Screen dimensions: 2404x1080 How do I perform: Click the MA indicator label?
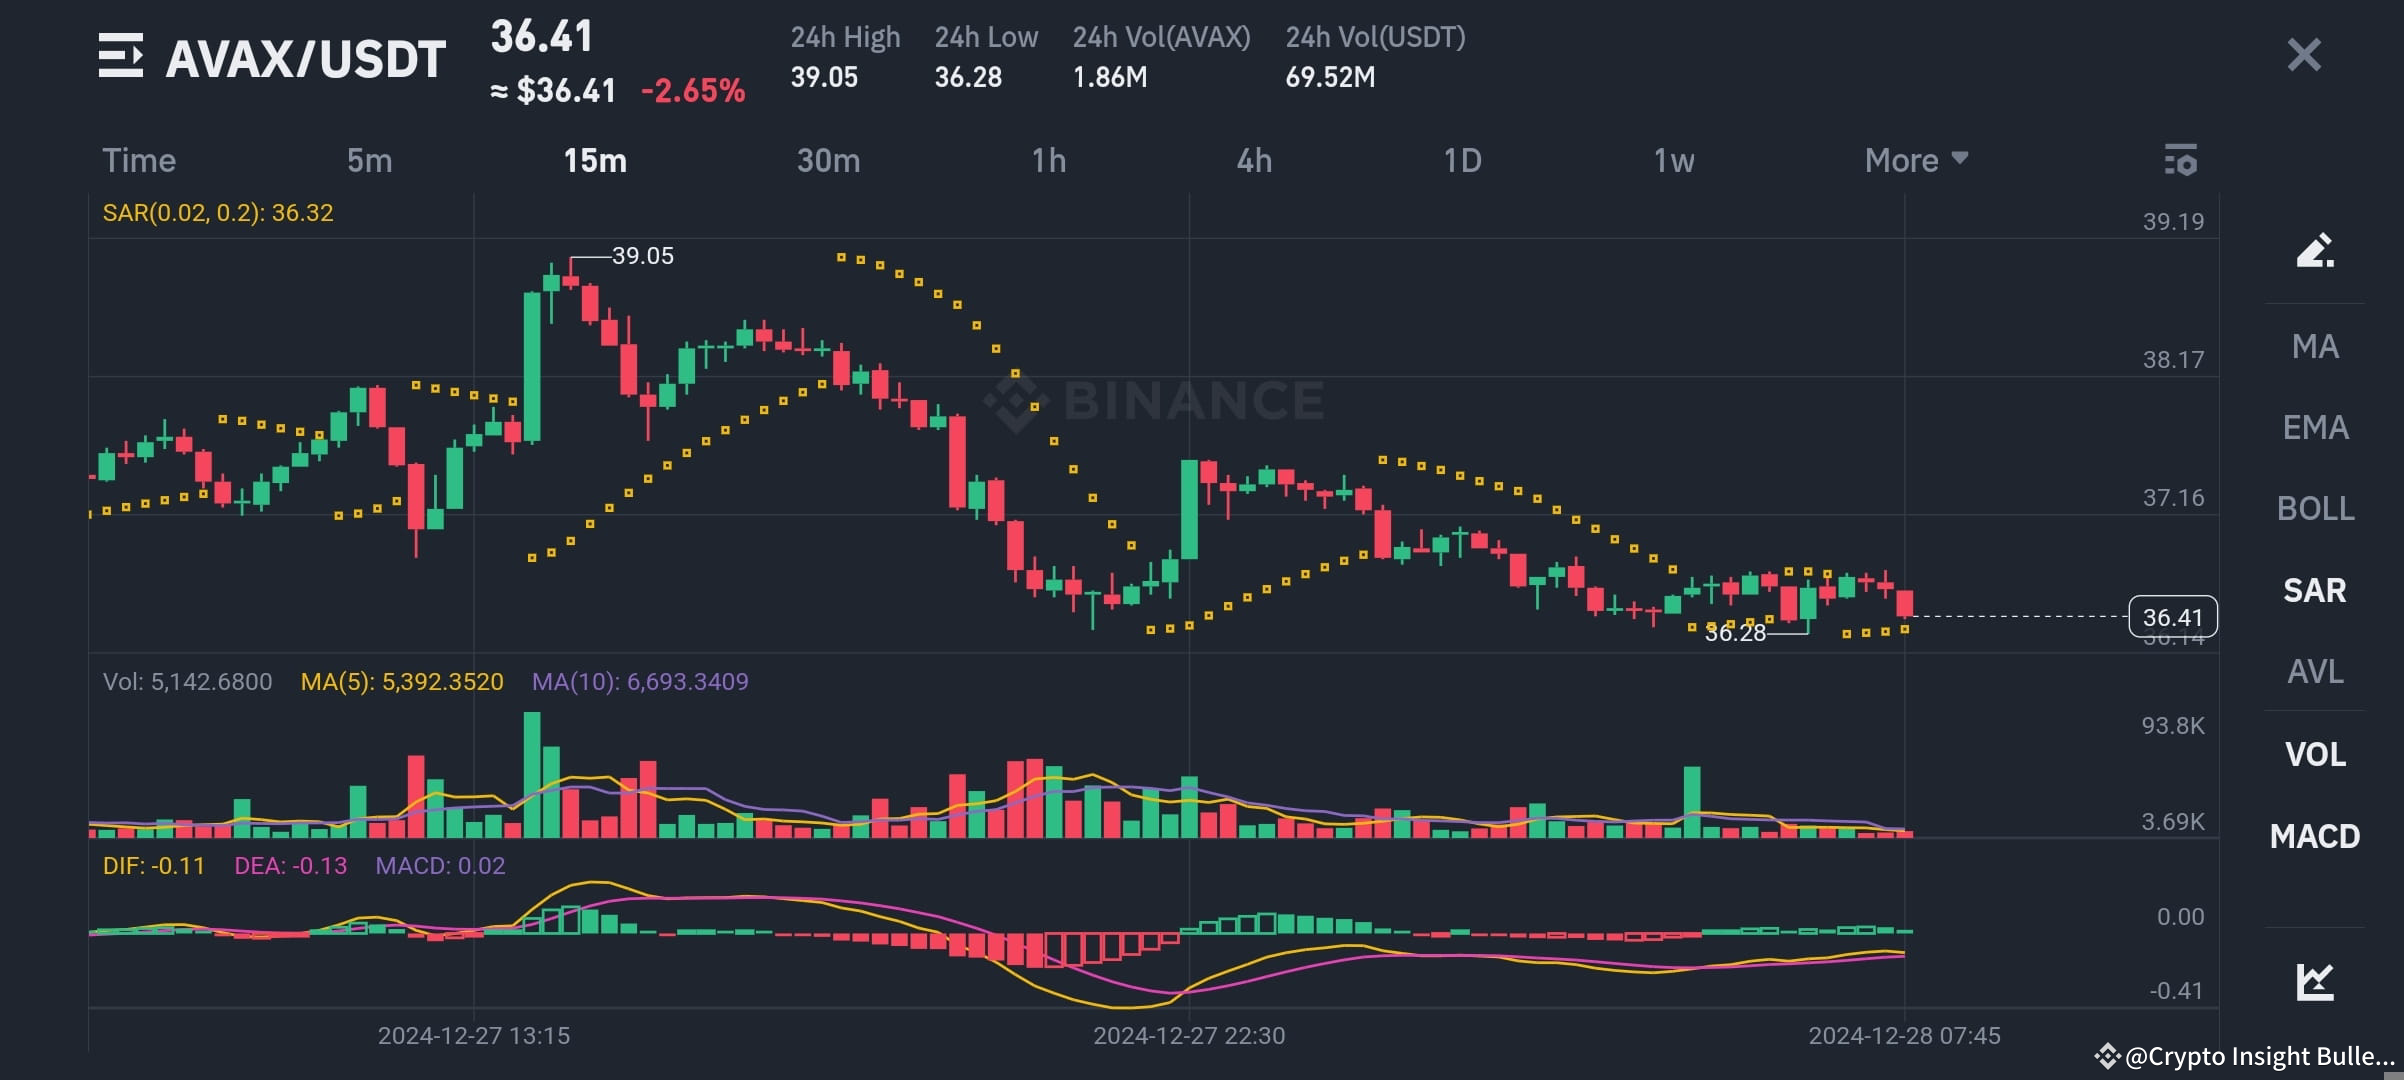point(2317,345)
